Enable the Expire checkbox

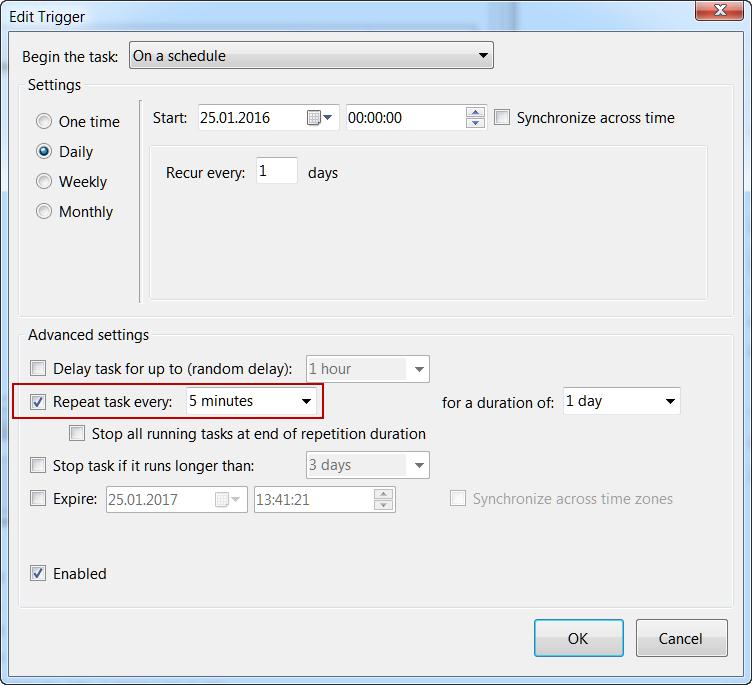[38, 498]
